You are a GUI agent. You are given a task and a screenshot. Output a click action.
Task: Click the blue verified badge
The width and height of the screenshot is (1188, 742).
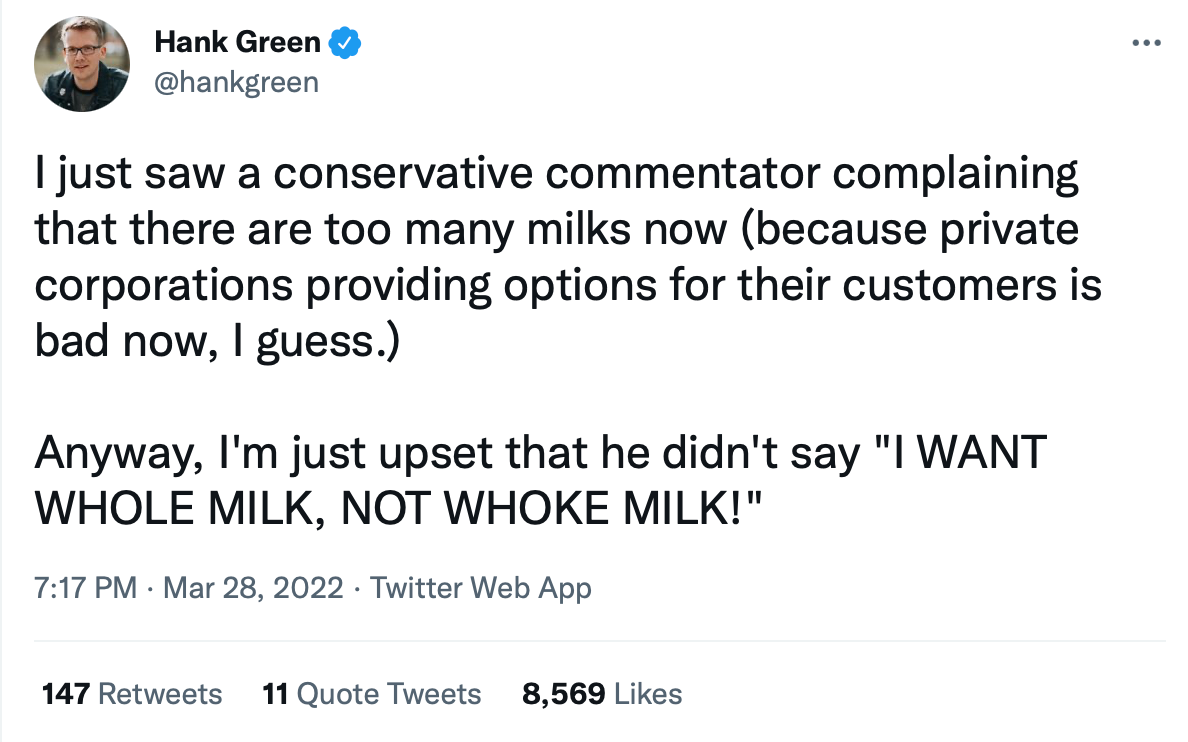[345, 42]
